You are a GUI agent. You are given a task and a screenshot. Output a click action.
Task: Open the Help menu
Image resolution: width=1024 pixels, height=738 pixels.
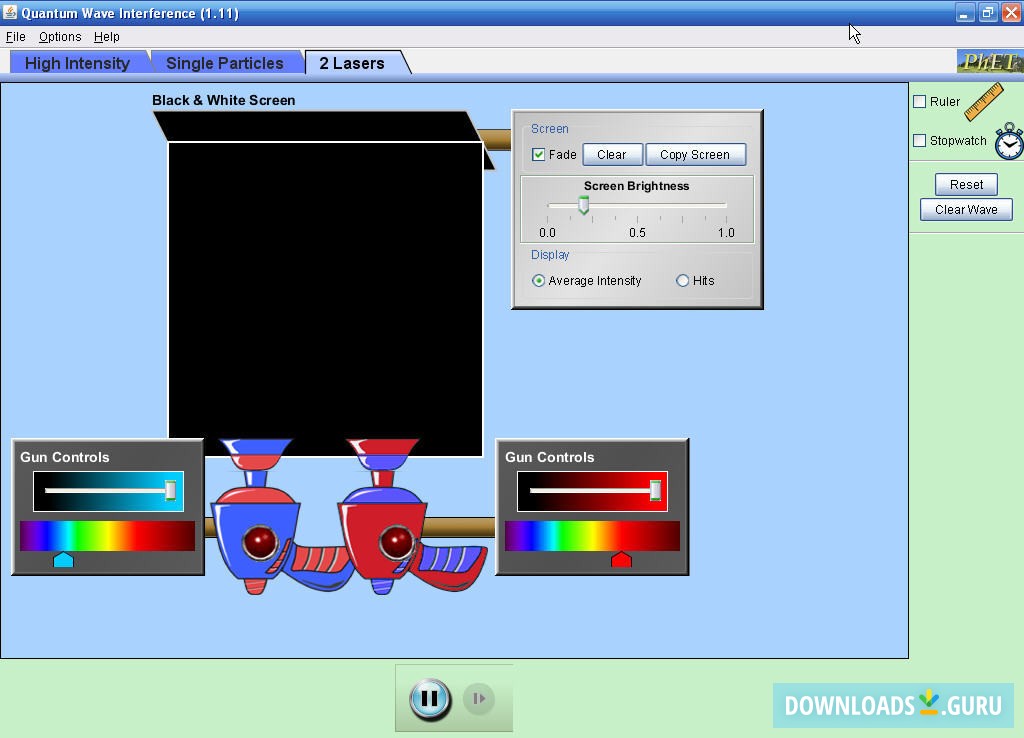coord(106,37)
